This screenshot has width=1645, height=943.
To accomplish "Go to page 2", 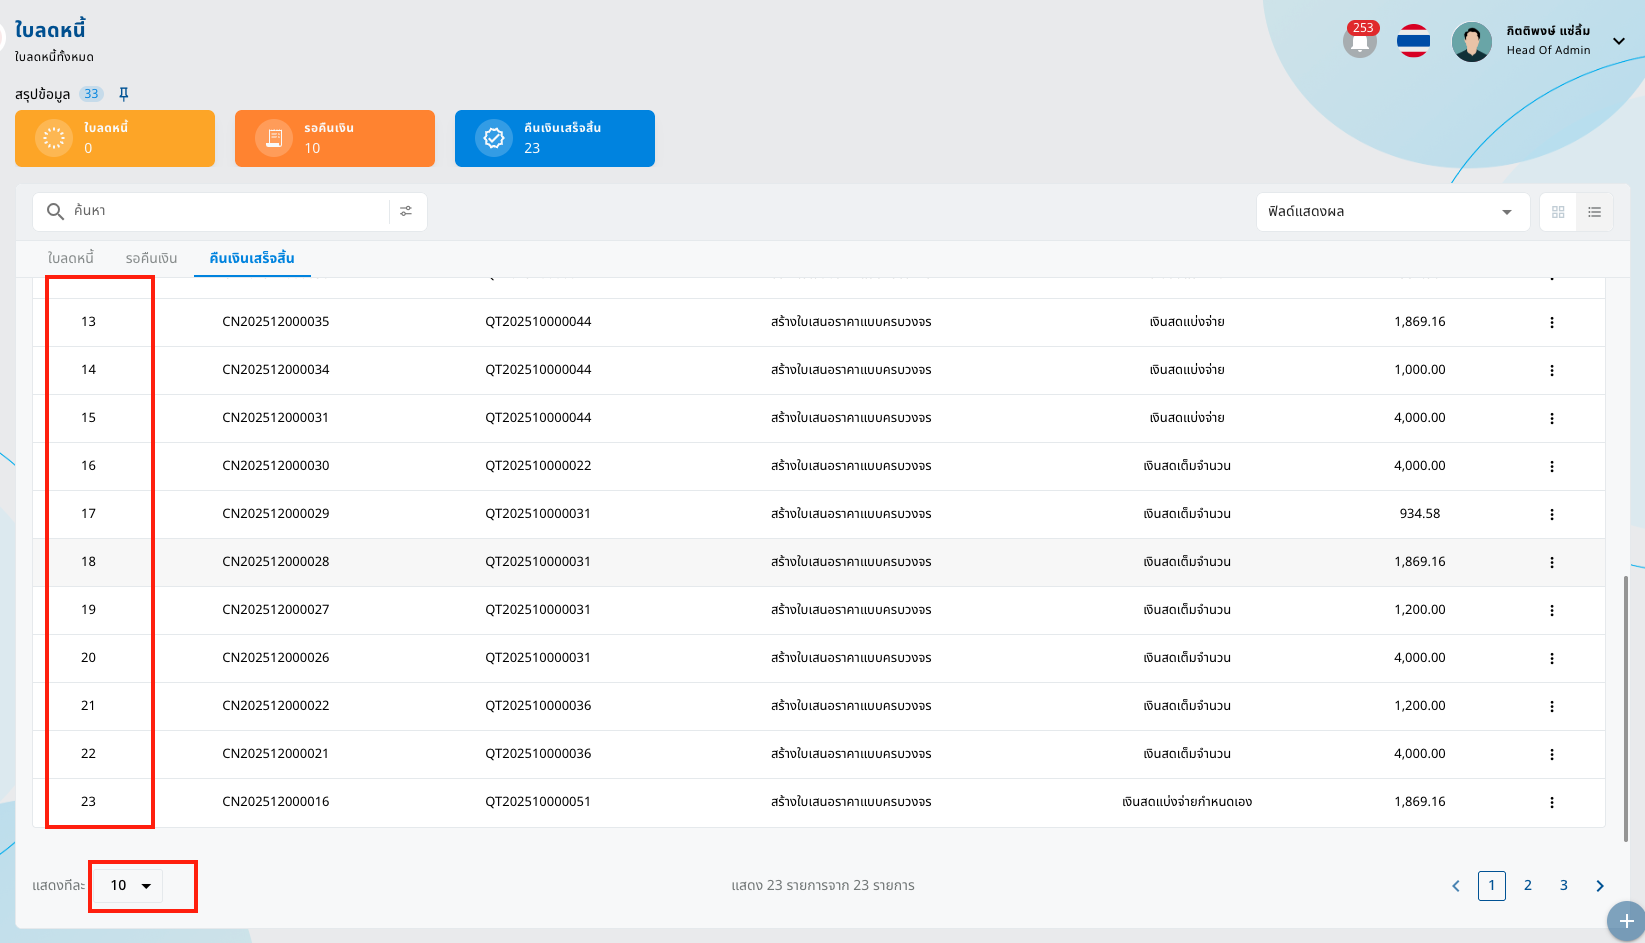I will click(x=1527, y=885).
